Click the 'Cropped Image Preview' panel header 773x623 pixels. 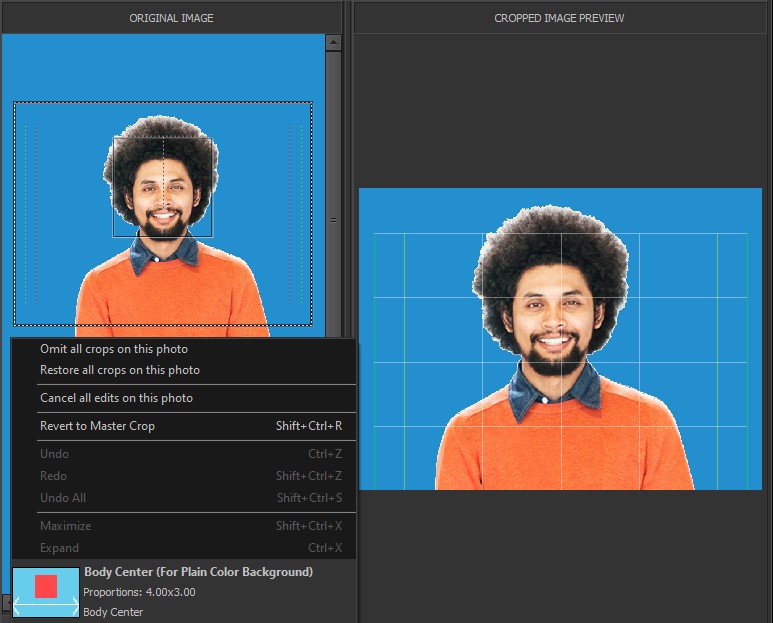[559, 18]
